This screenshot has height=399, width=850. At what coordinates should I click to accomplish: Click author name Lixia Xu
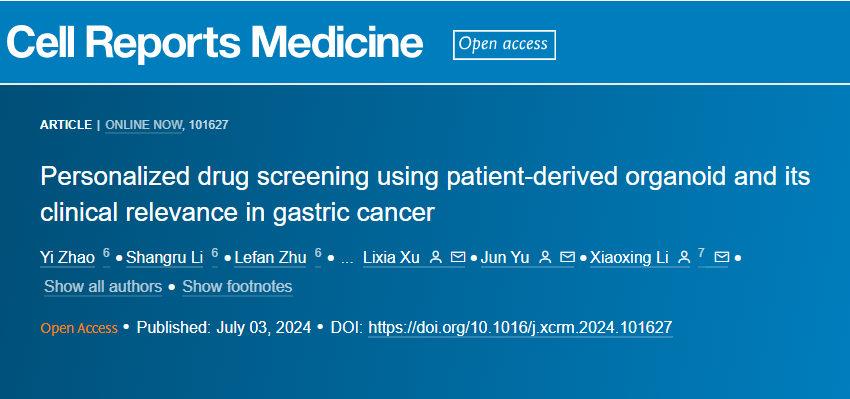[391, 258]
